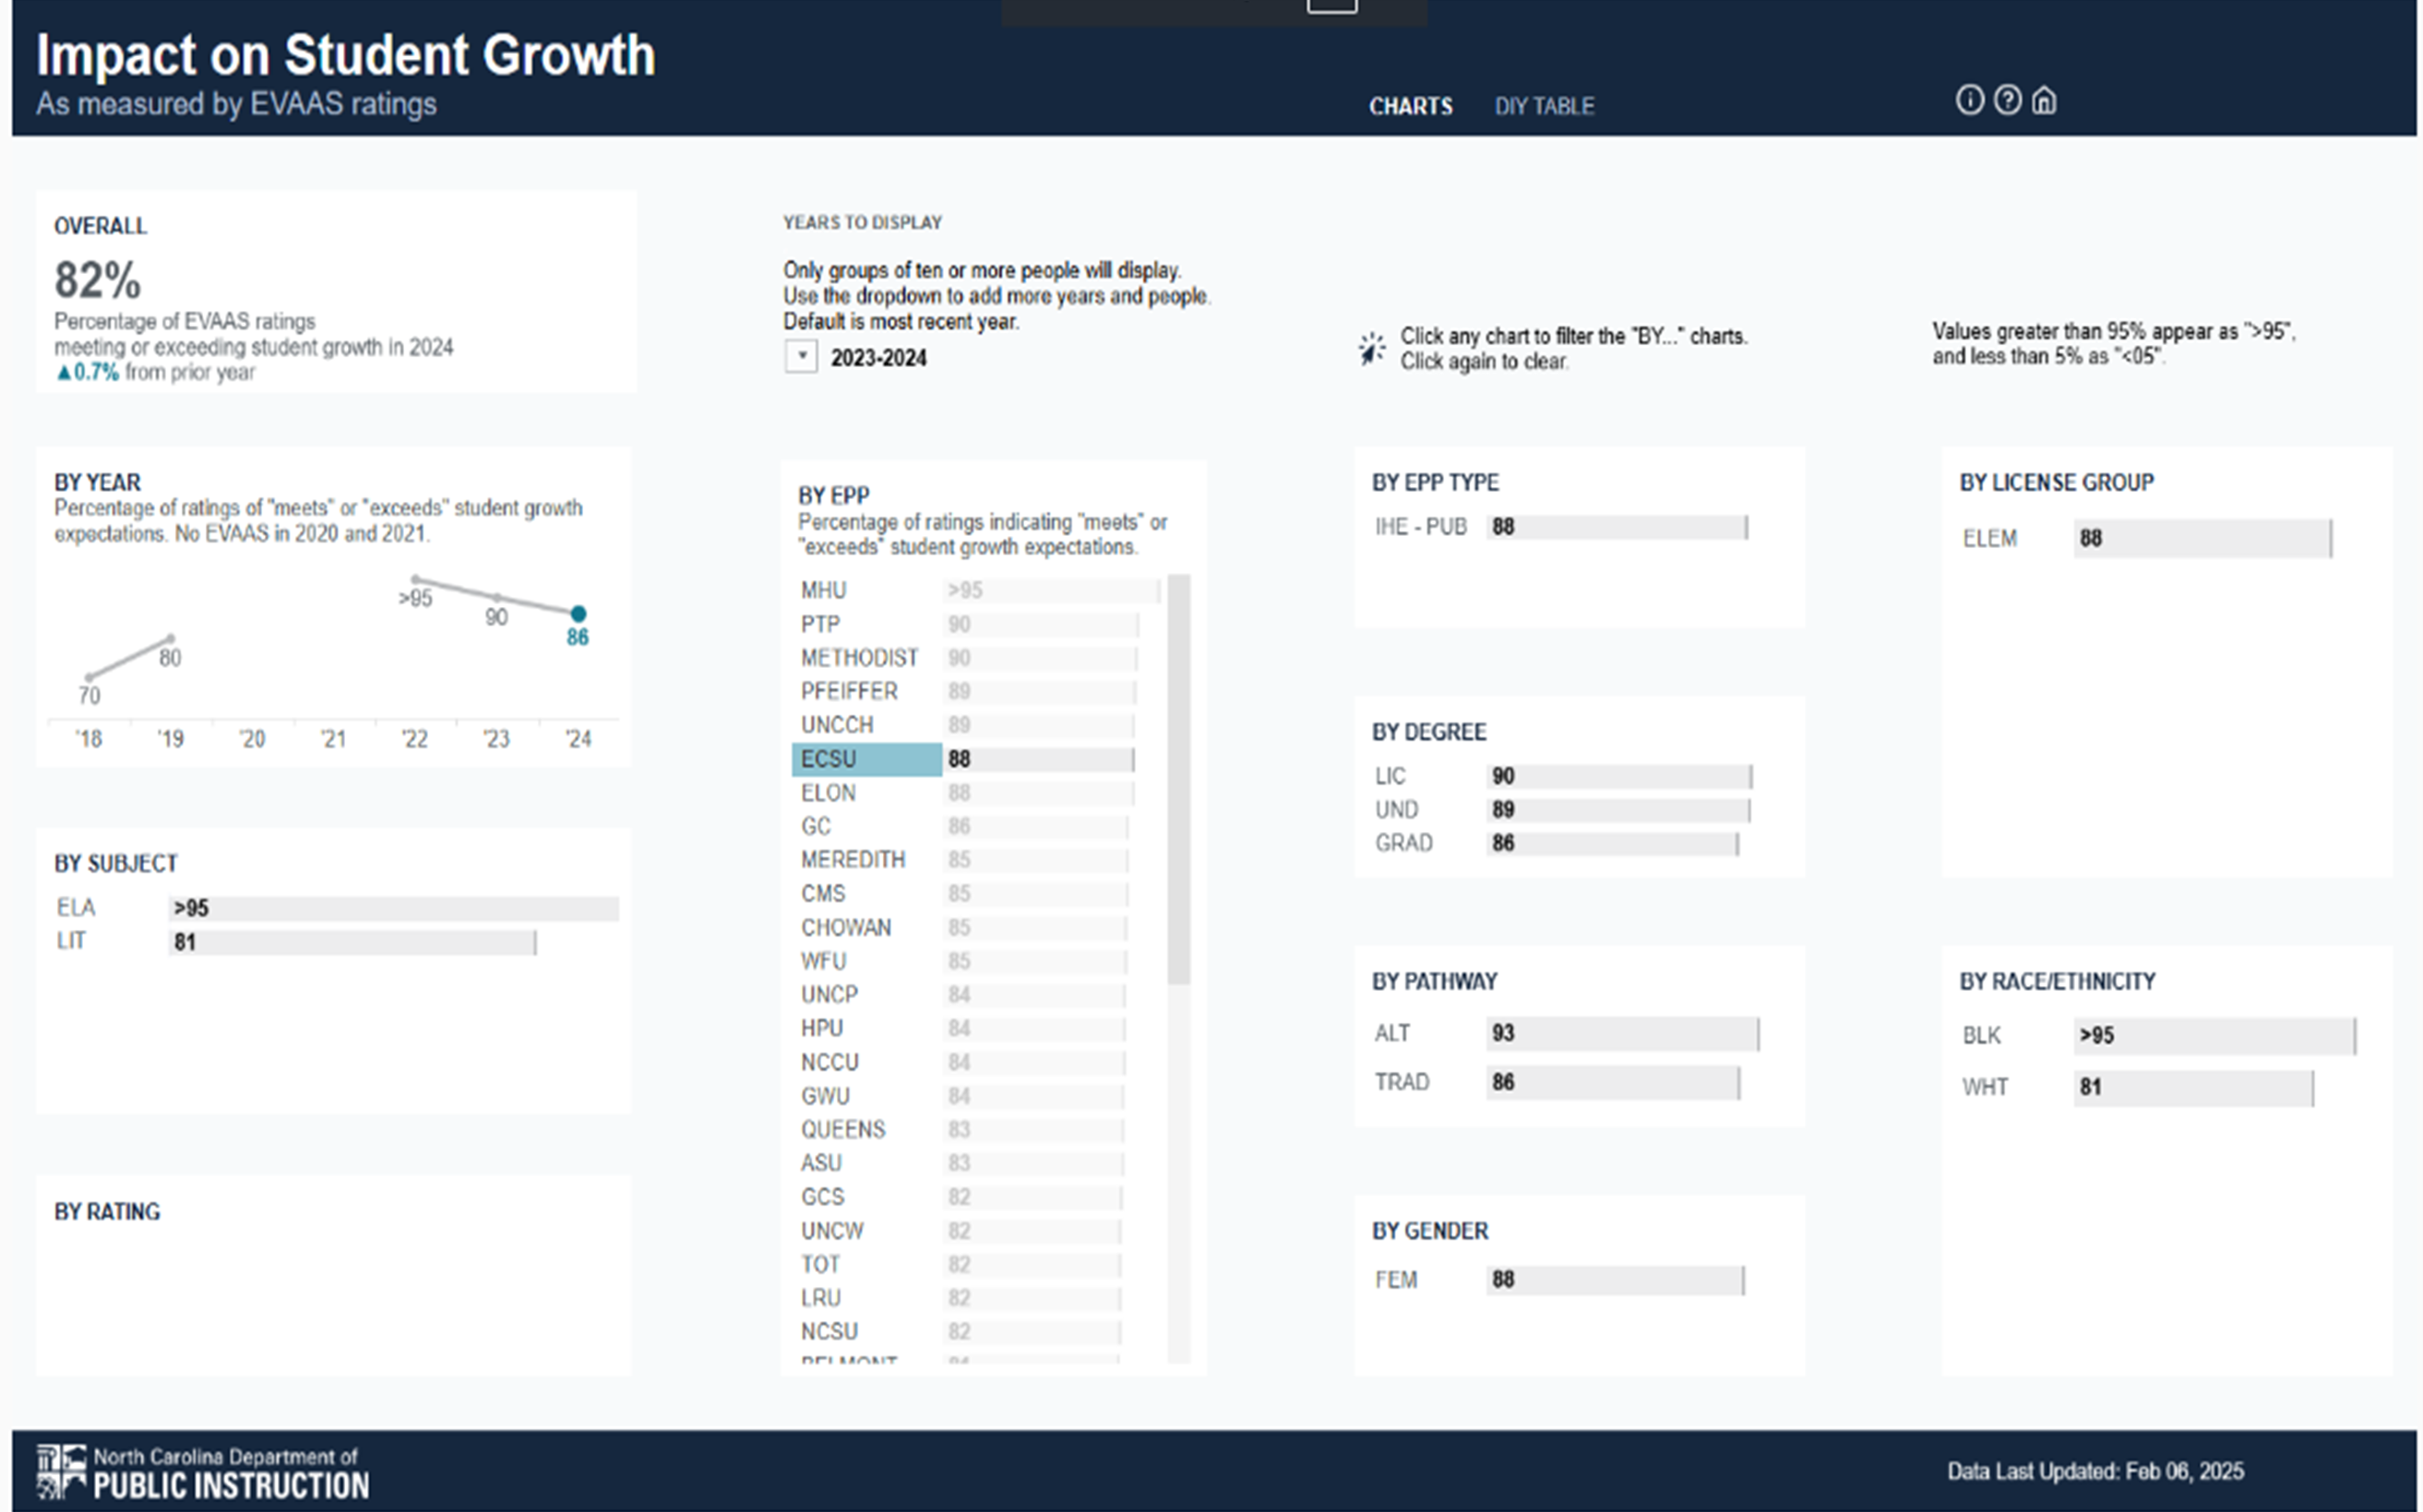Image resolution: width=2423 pixels, height=1512 pixels.
Task: Filter by the ELA subject bar
Action: click(x=392, y=908)
